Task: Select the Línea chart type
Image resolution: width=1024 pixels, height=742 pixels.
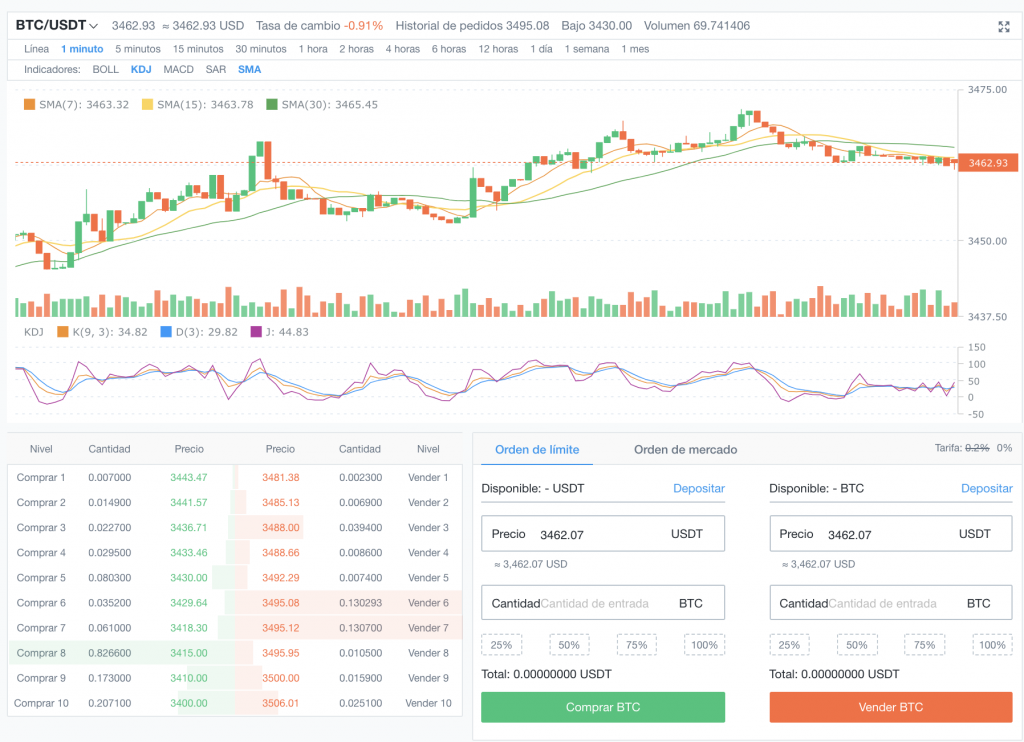Action: point(37,49)
